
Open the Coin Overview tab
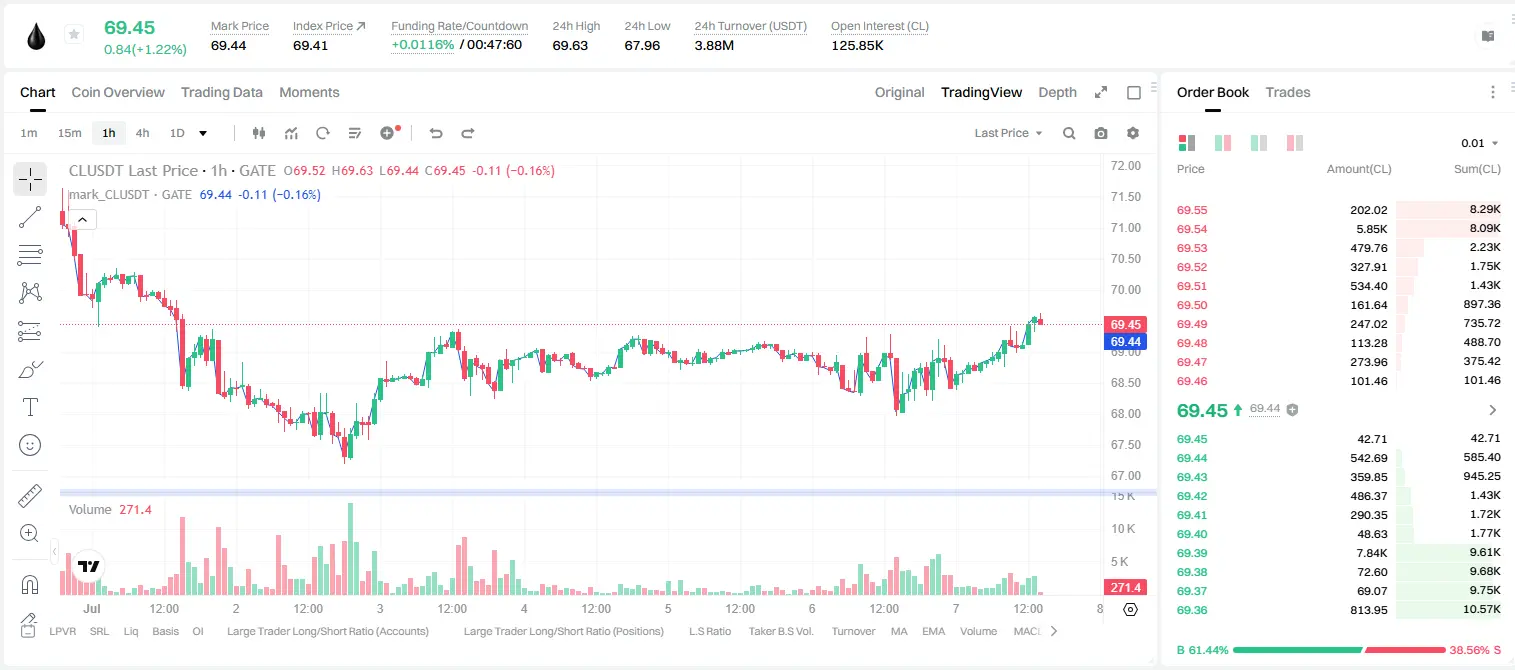point(118,92)
